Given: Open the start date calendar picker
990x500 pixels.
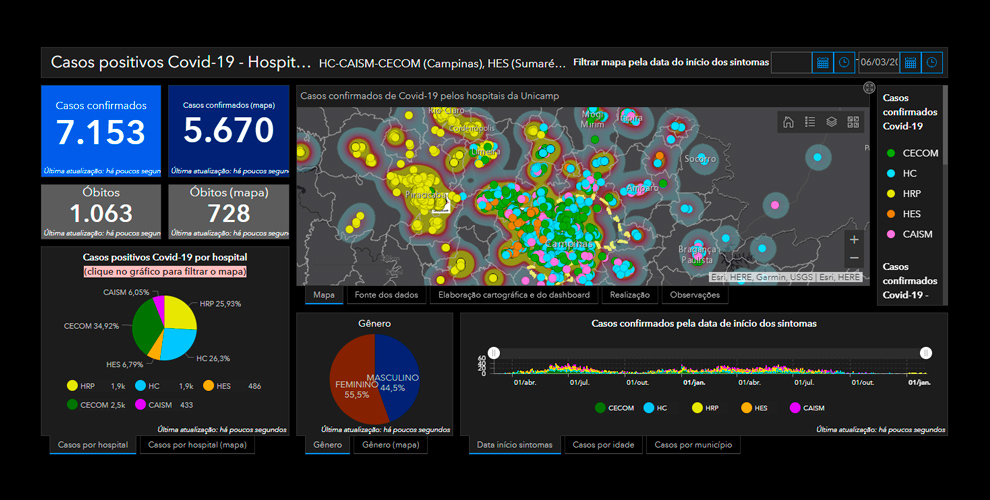Looking at the screenshot, I should point(822,63).
